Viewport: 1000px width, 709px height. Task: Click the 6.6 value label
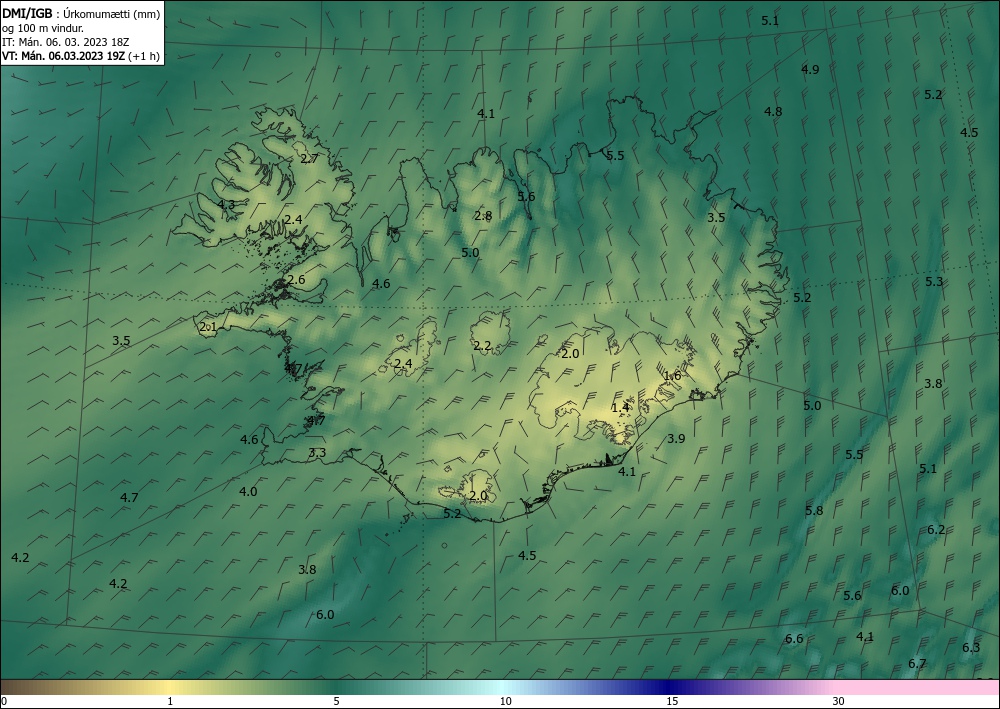coord(794,639)
